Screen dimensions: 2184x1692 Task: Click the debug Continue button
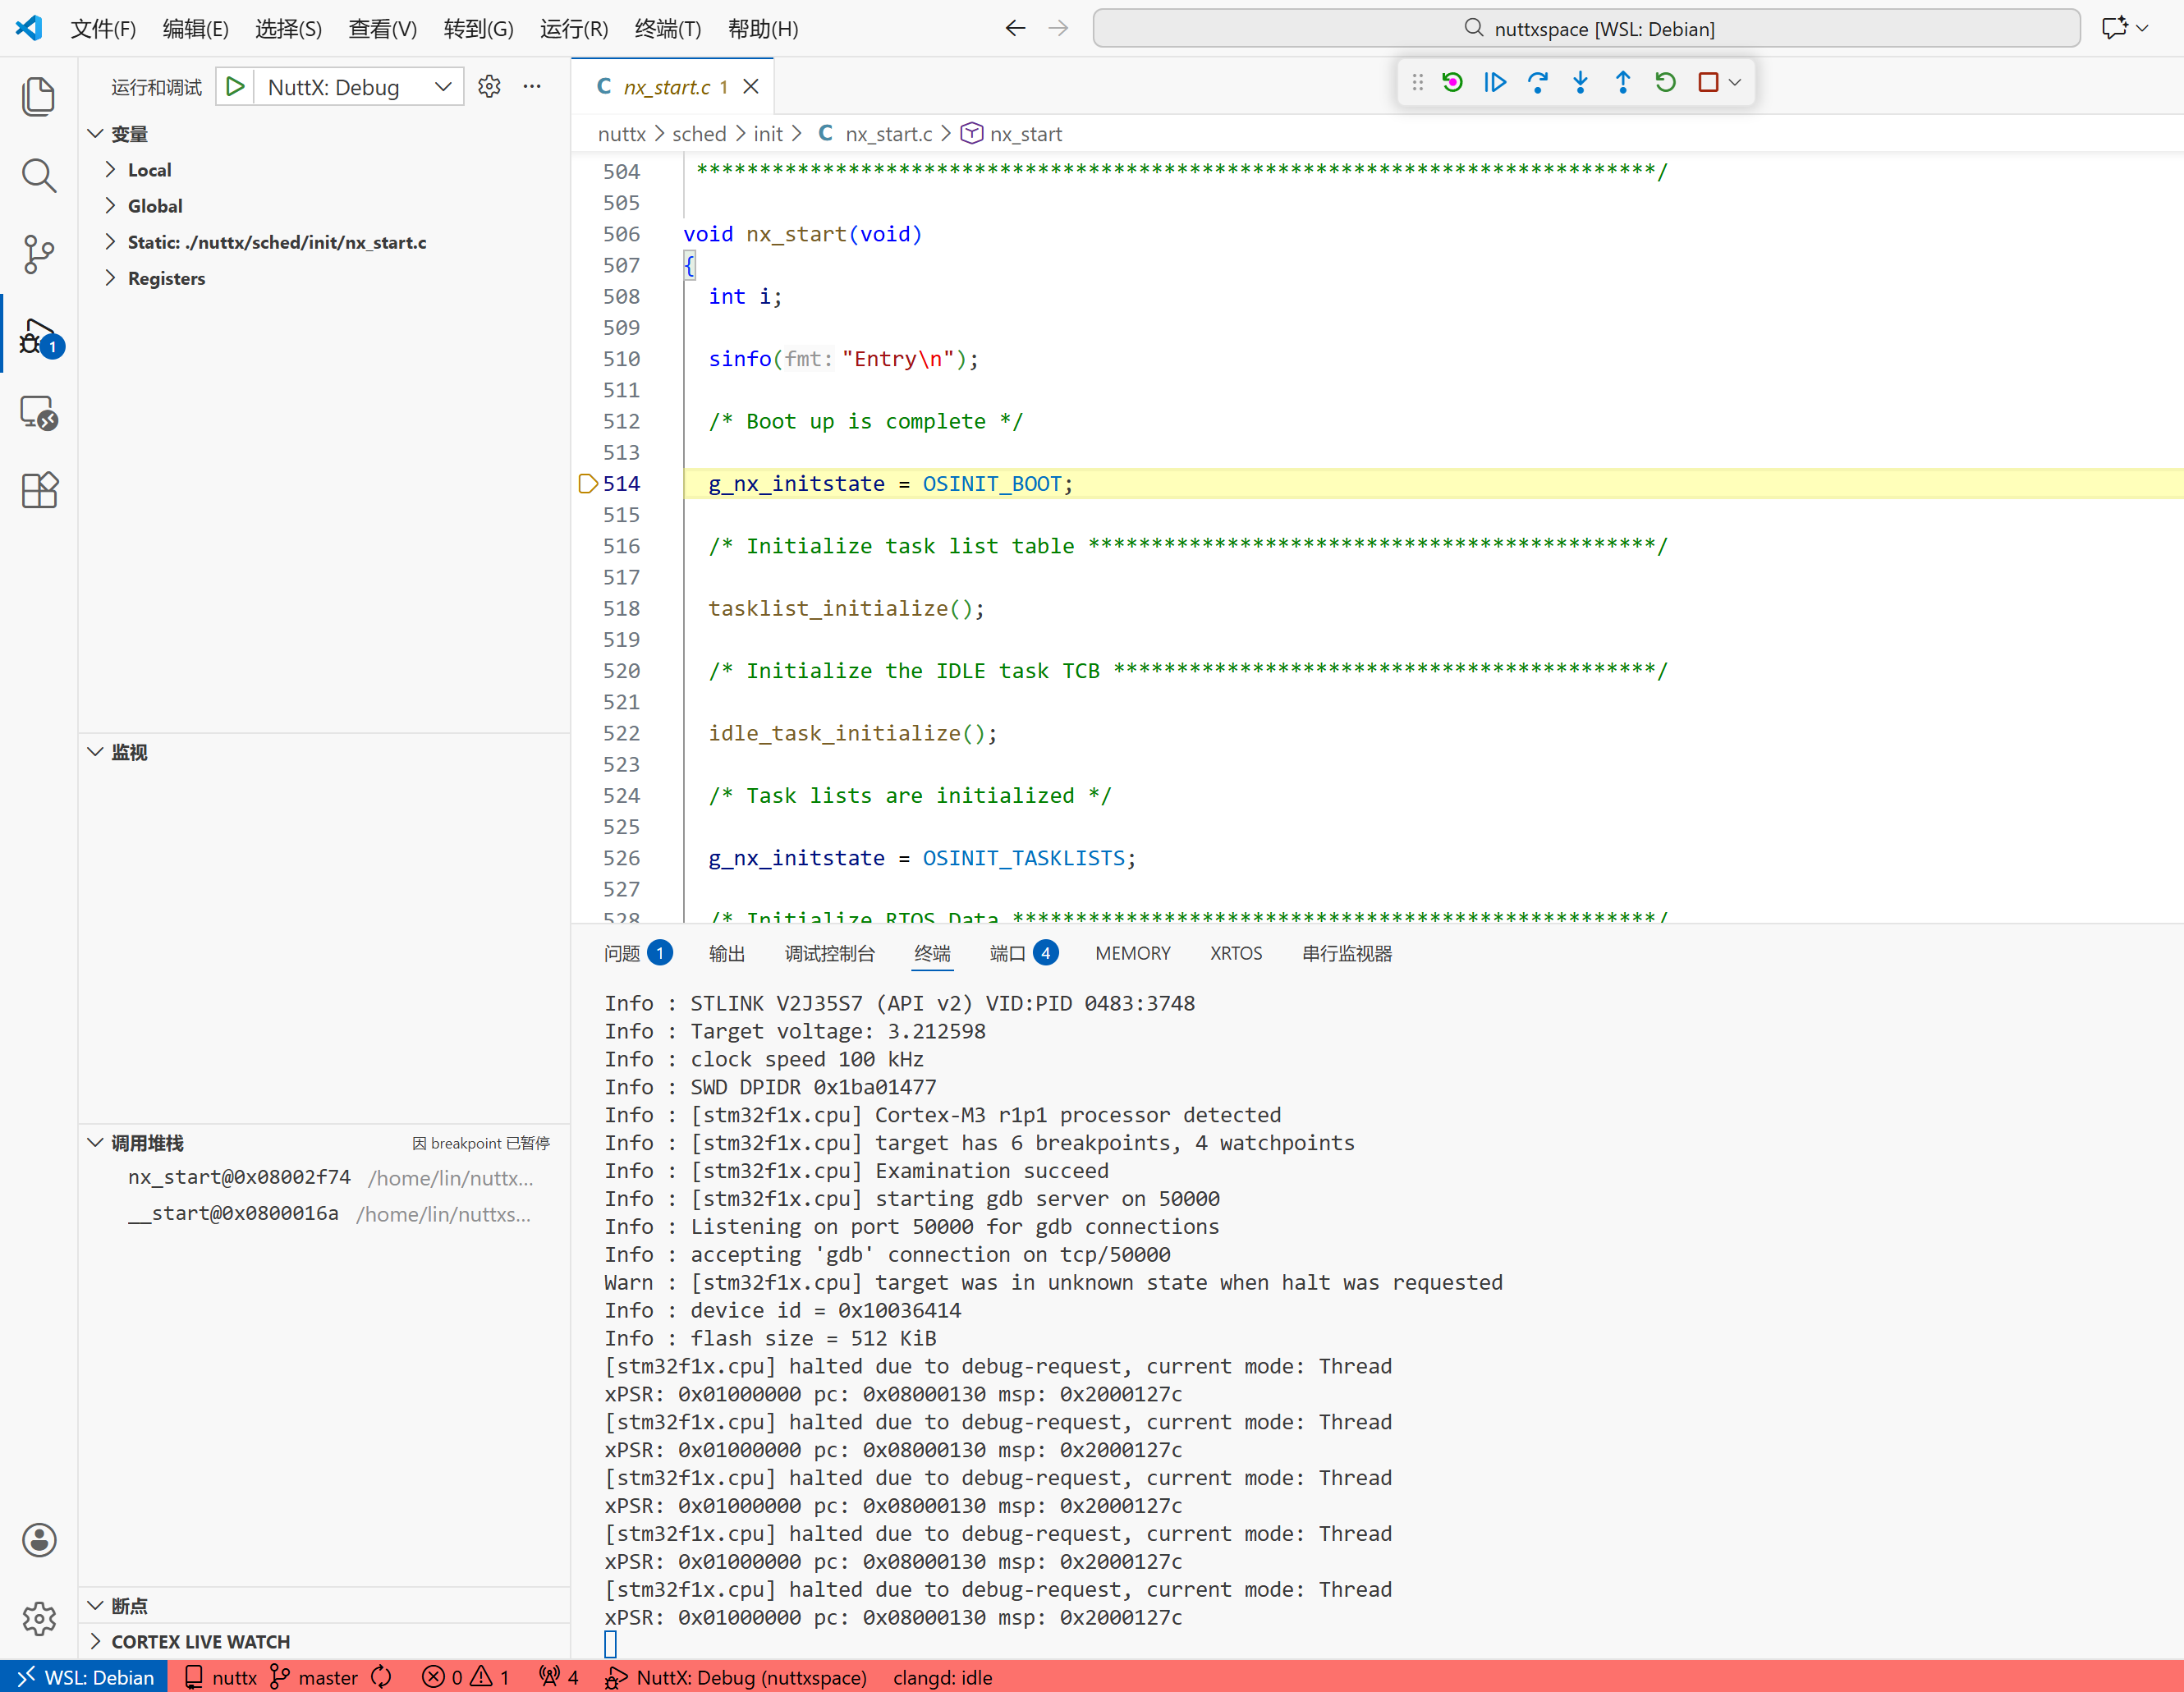tap(1494, 83)
